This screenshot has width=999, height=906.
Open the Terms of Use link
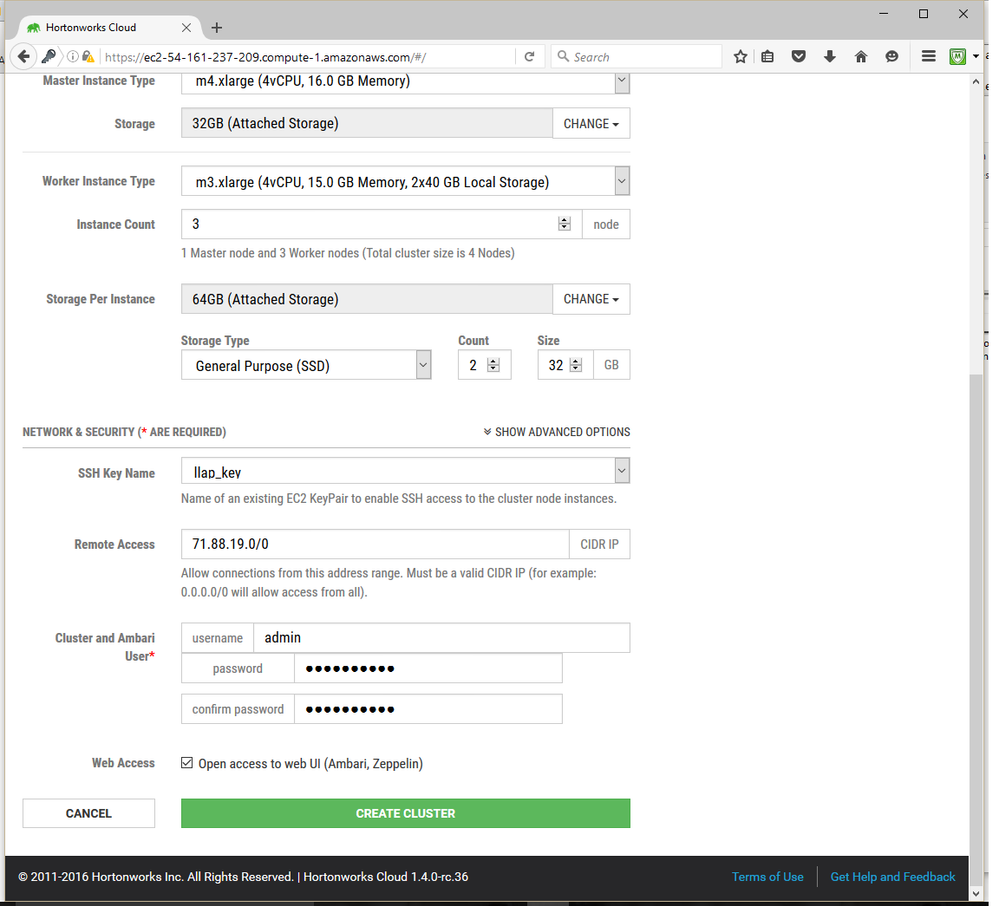click(x=767, y=876)
